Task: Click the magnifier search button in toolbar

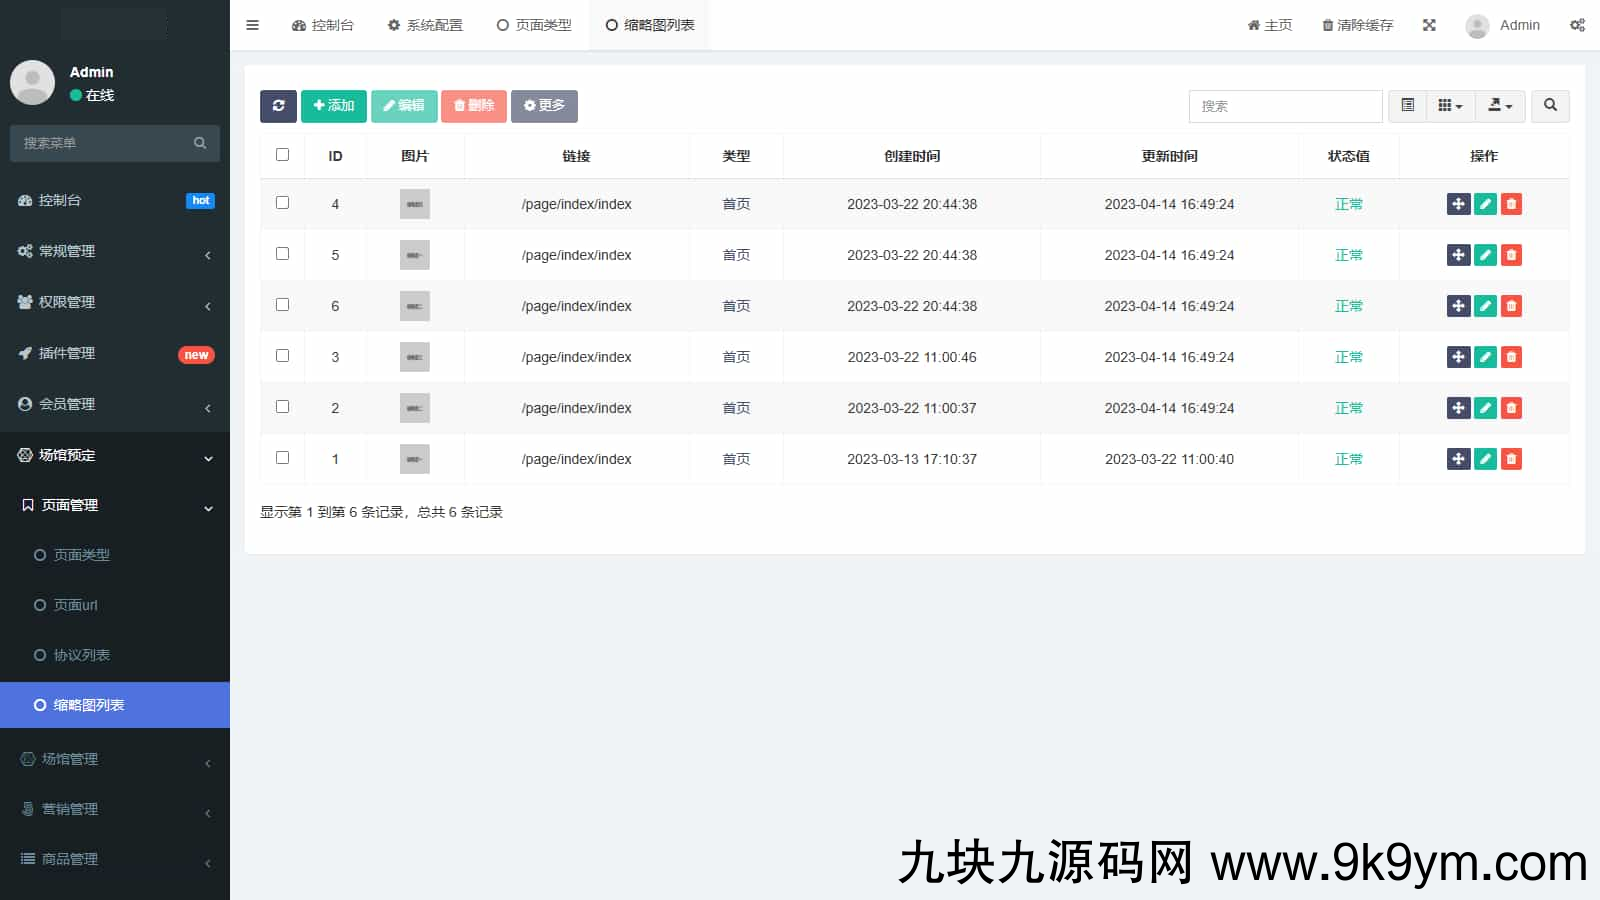Action: click(1550, 106)
